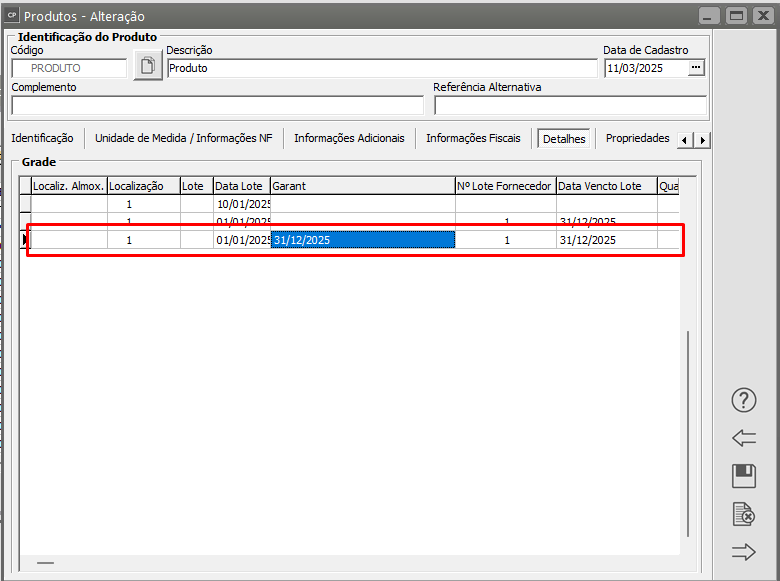Viewport: 780px width, 581px height.
Task: Click the document icon next to Código
Action: (147, 67)
